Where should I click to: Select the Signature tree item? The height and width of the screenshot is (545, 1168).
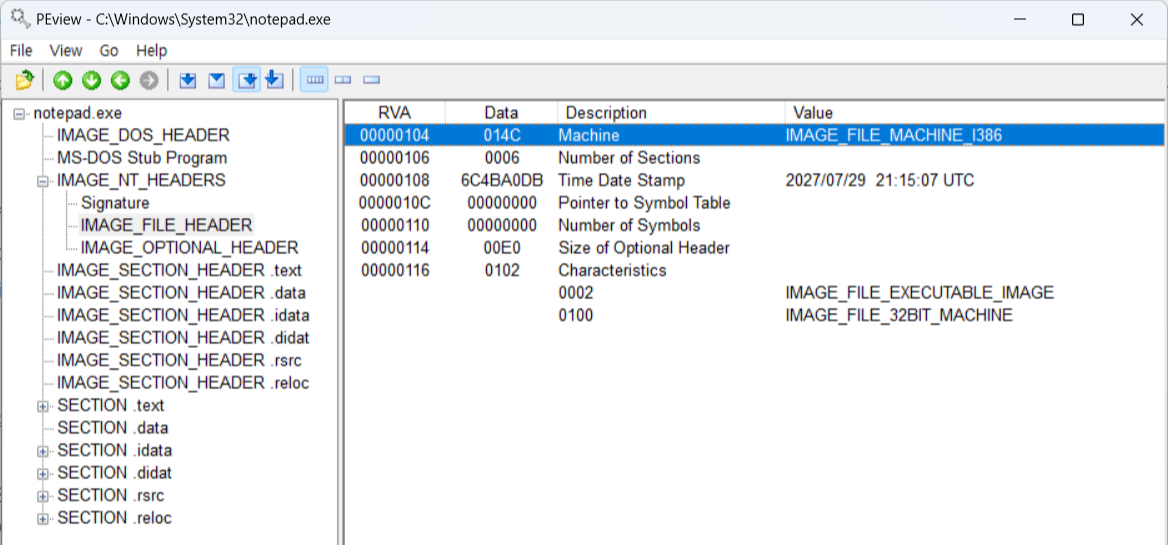[x=115, y=203]
